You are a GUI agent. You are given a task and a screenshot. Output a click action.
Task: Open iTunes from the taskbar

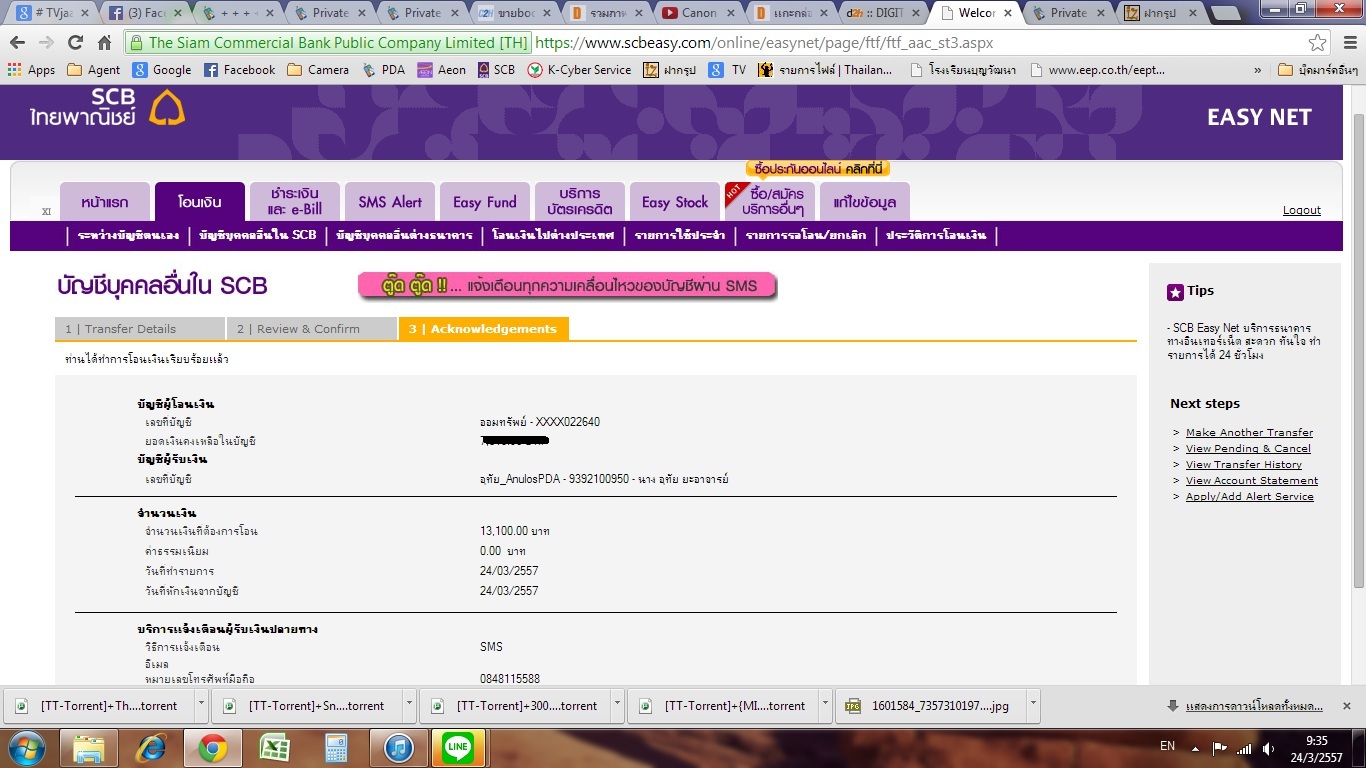point(398,747)
